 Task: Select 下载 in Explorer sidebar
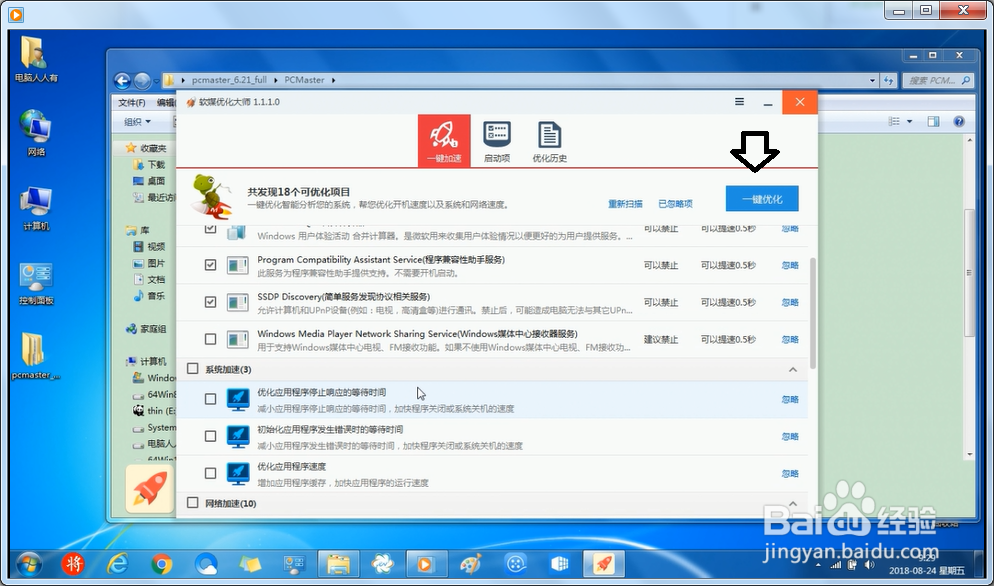tap(156, 164)
